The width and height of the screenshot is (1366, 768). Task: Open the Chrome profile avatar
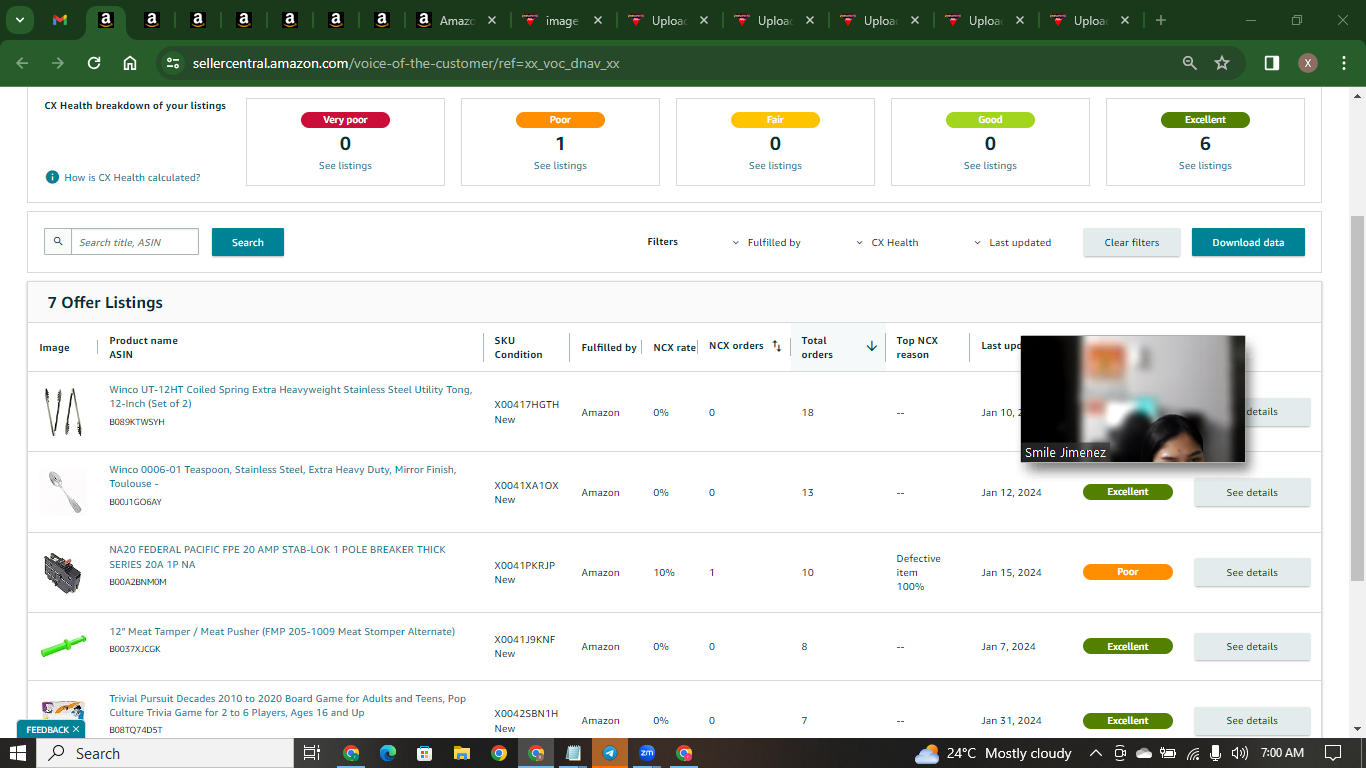pos(1308,63)
